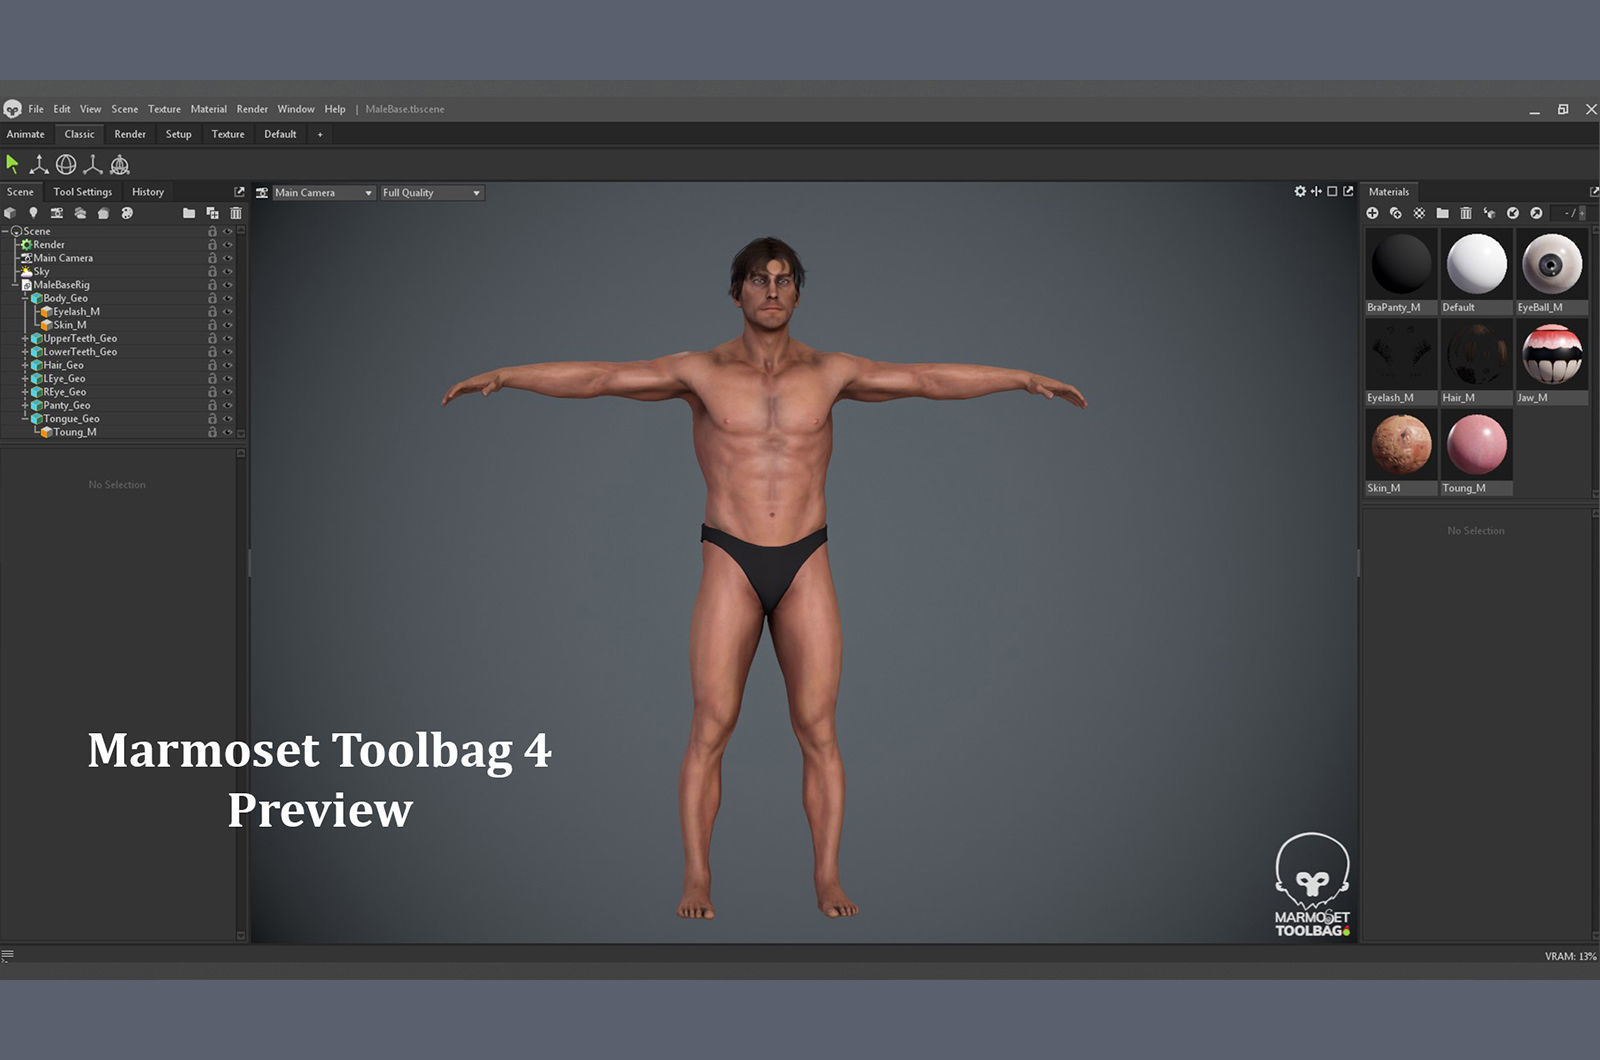1600x1060 pixels.
Task: Add a new light to scene
Action: click(33, 213)
